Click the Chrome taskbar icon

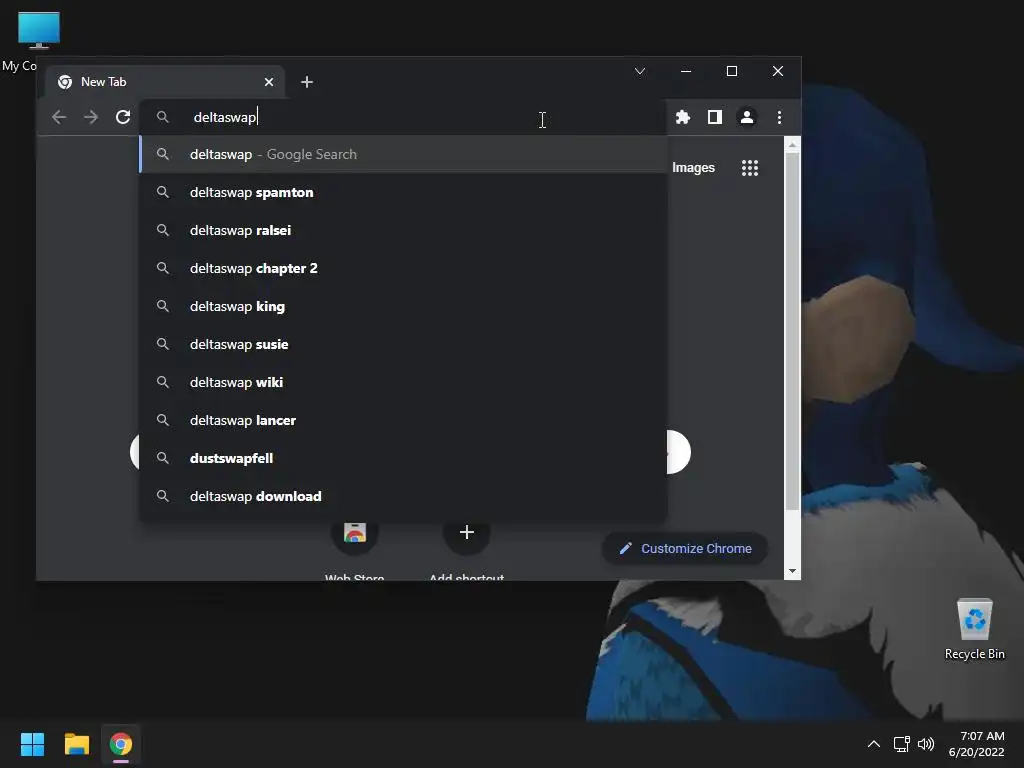[121, 744]
